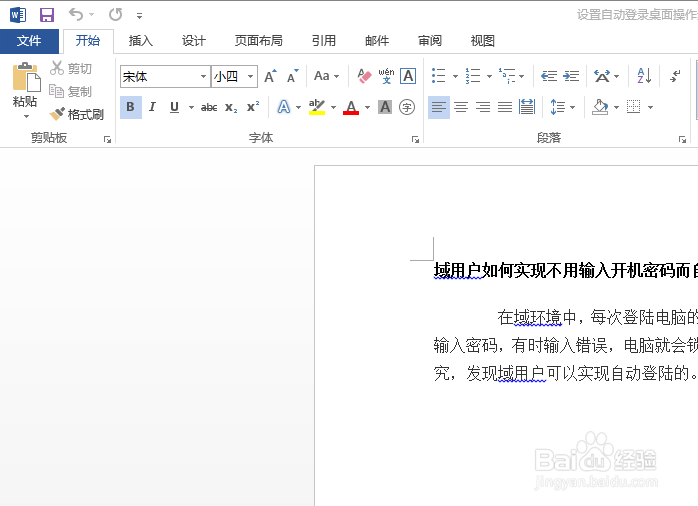Switch to the 邮件 (Mailings) tab
The width and height of the screenshot is (698, 506).
[x=377, y=41]
